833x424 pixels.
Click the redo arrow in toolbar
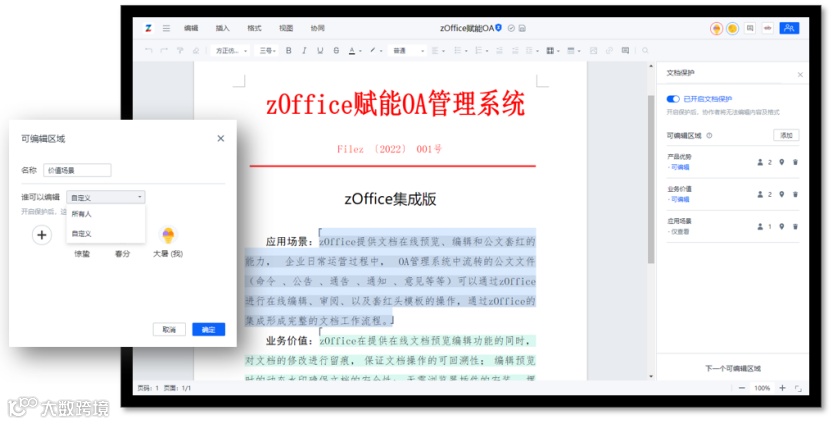[x=164, y=50]
